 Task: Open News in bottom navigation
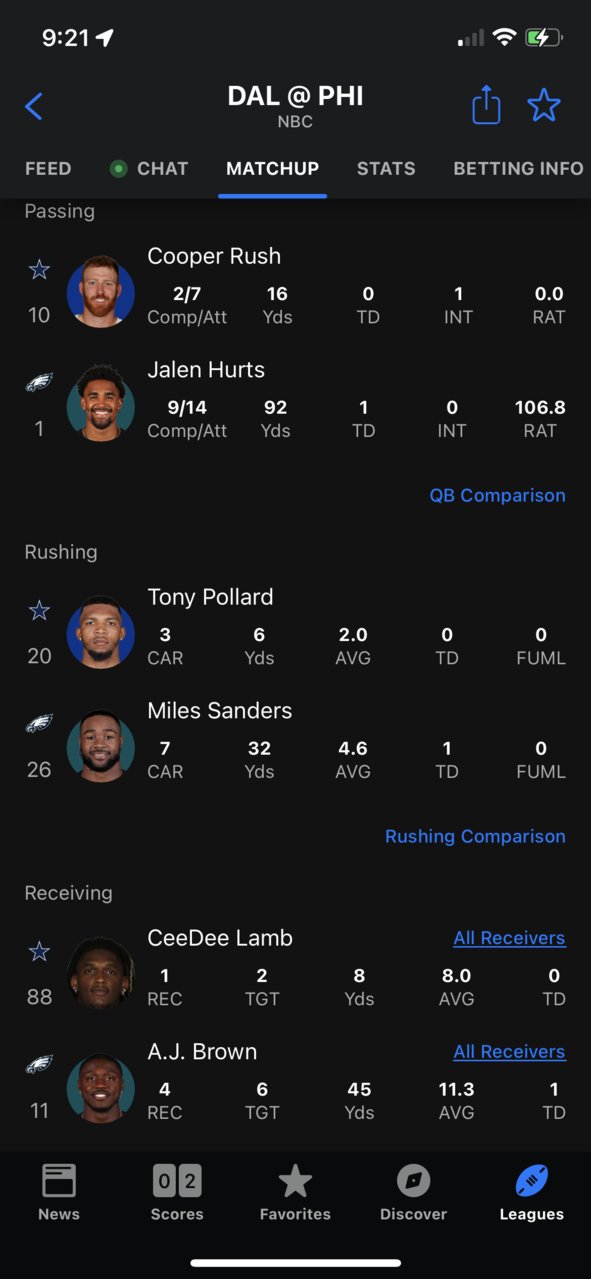59,1192
